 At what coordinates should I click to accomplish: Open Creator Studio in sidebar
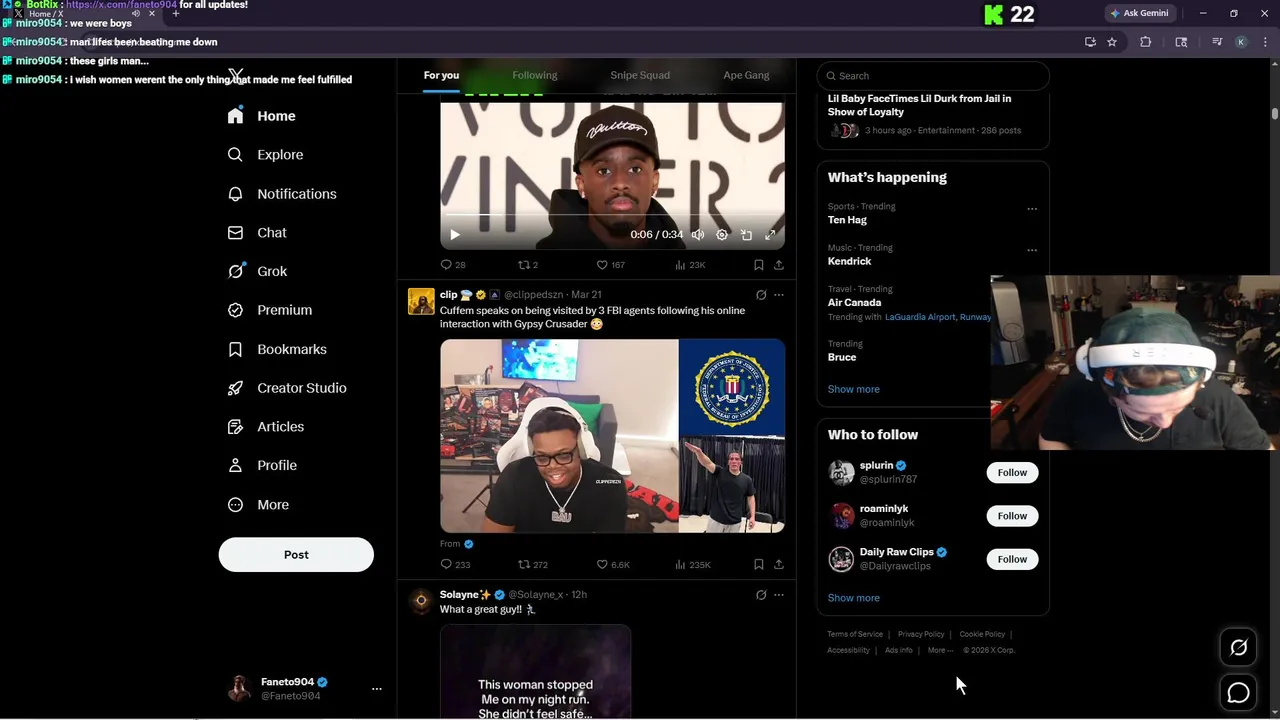pos(287,388)
